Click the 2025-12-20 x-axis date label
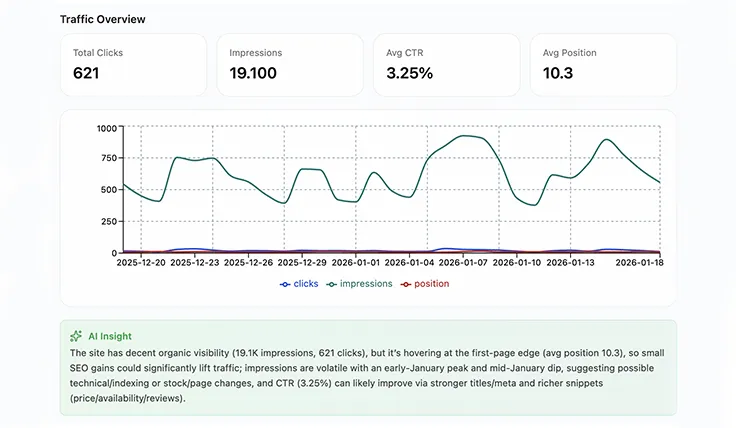The width and height of the screenshot is (736, 428). [x=141, y=263]
